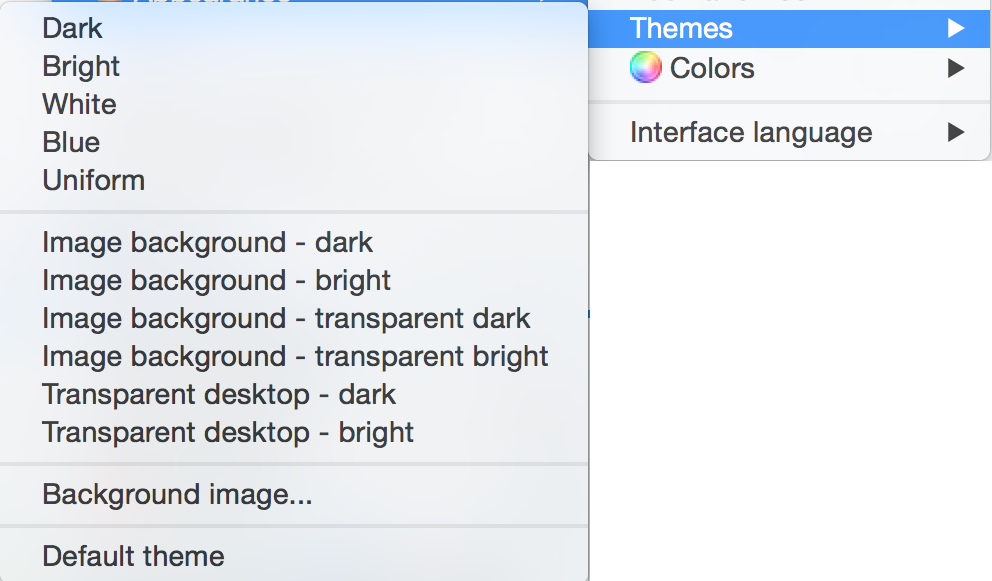The width and height of the screenshot is (992, 581).
Task: Apply the White theme
Action: [79, 104]
